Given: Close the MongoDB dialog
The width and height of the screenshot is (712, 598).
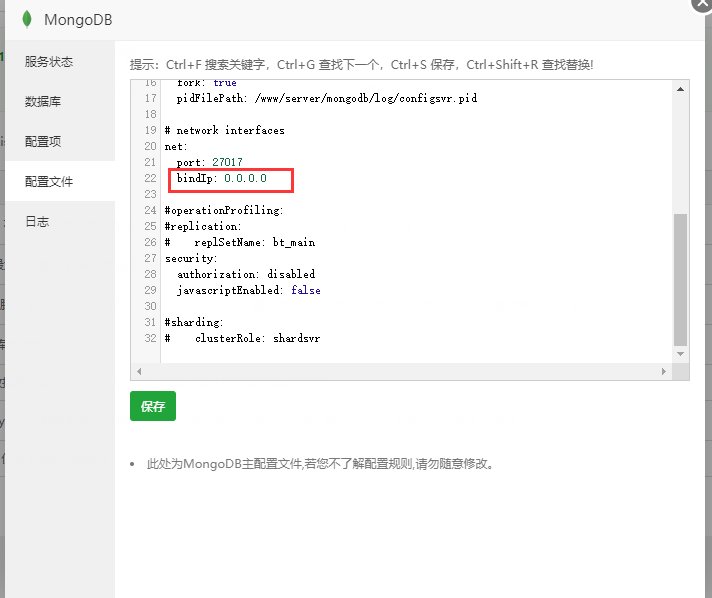Looking at the screenshot, I should pos(702,4).
